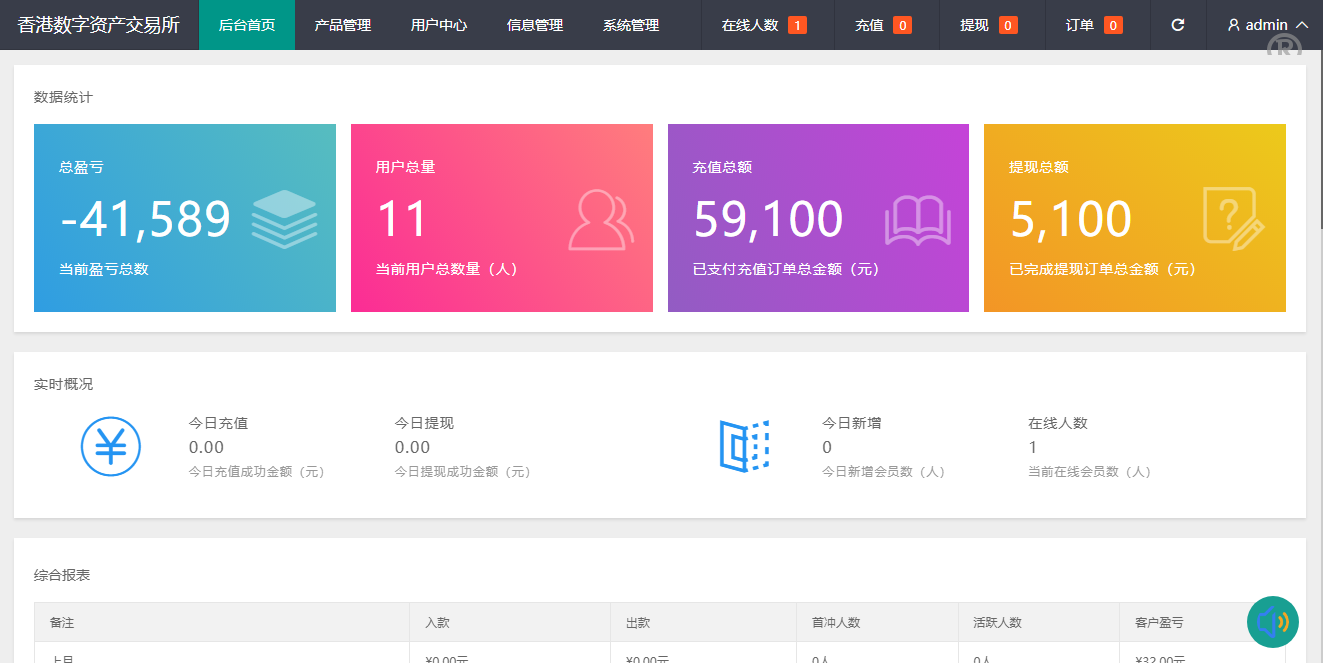Open the 产品管理 menu
Viewport: 1323px width, 663px height.
pyautogui.click(x=343, y=25)
